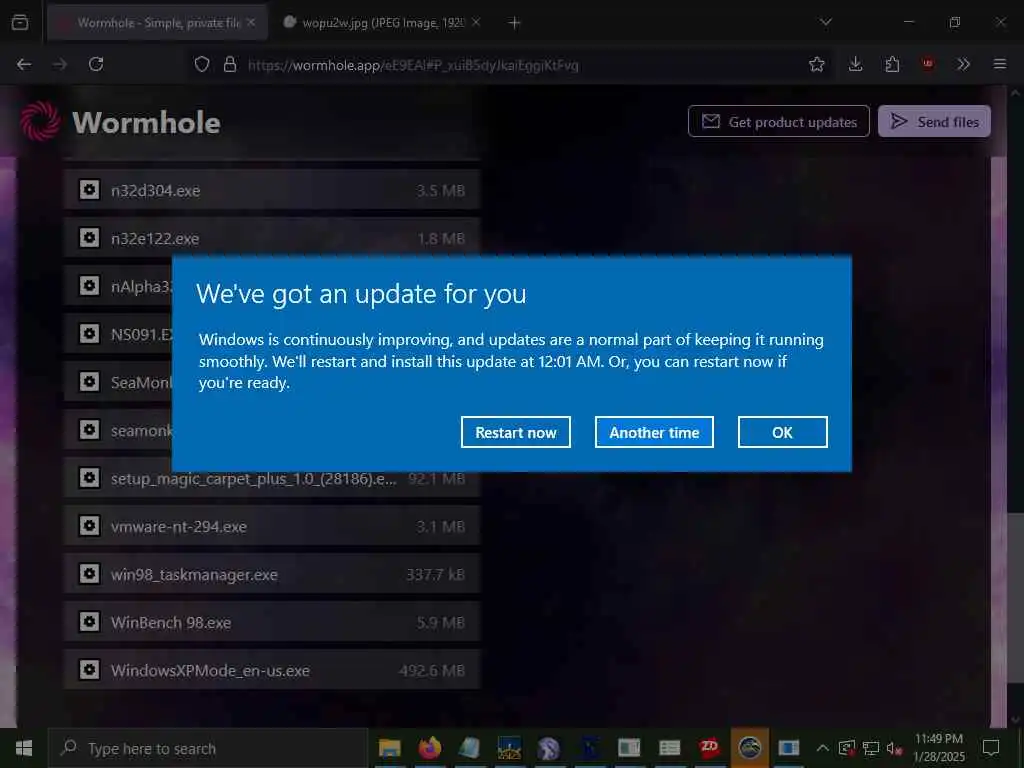Click the file icon beside win98_taskmanager.exe
This screenshot has height=768, width=1024.
pos(89,574)
